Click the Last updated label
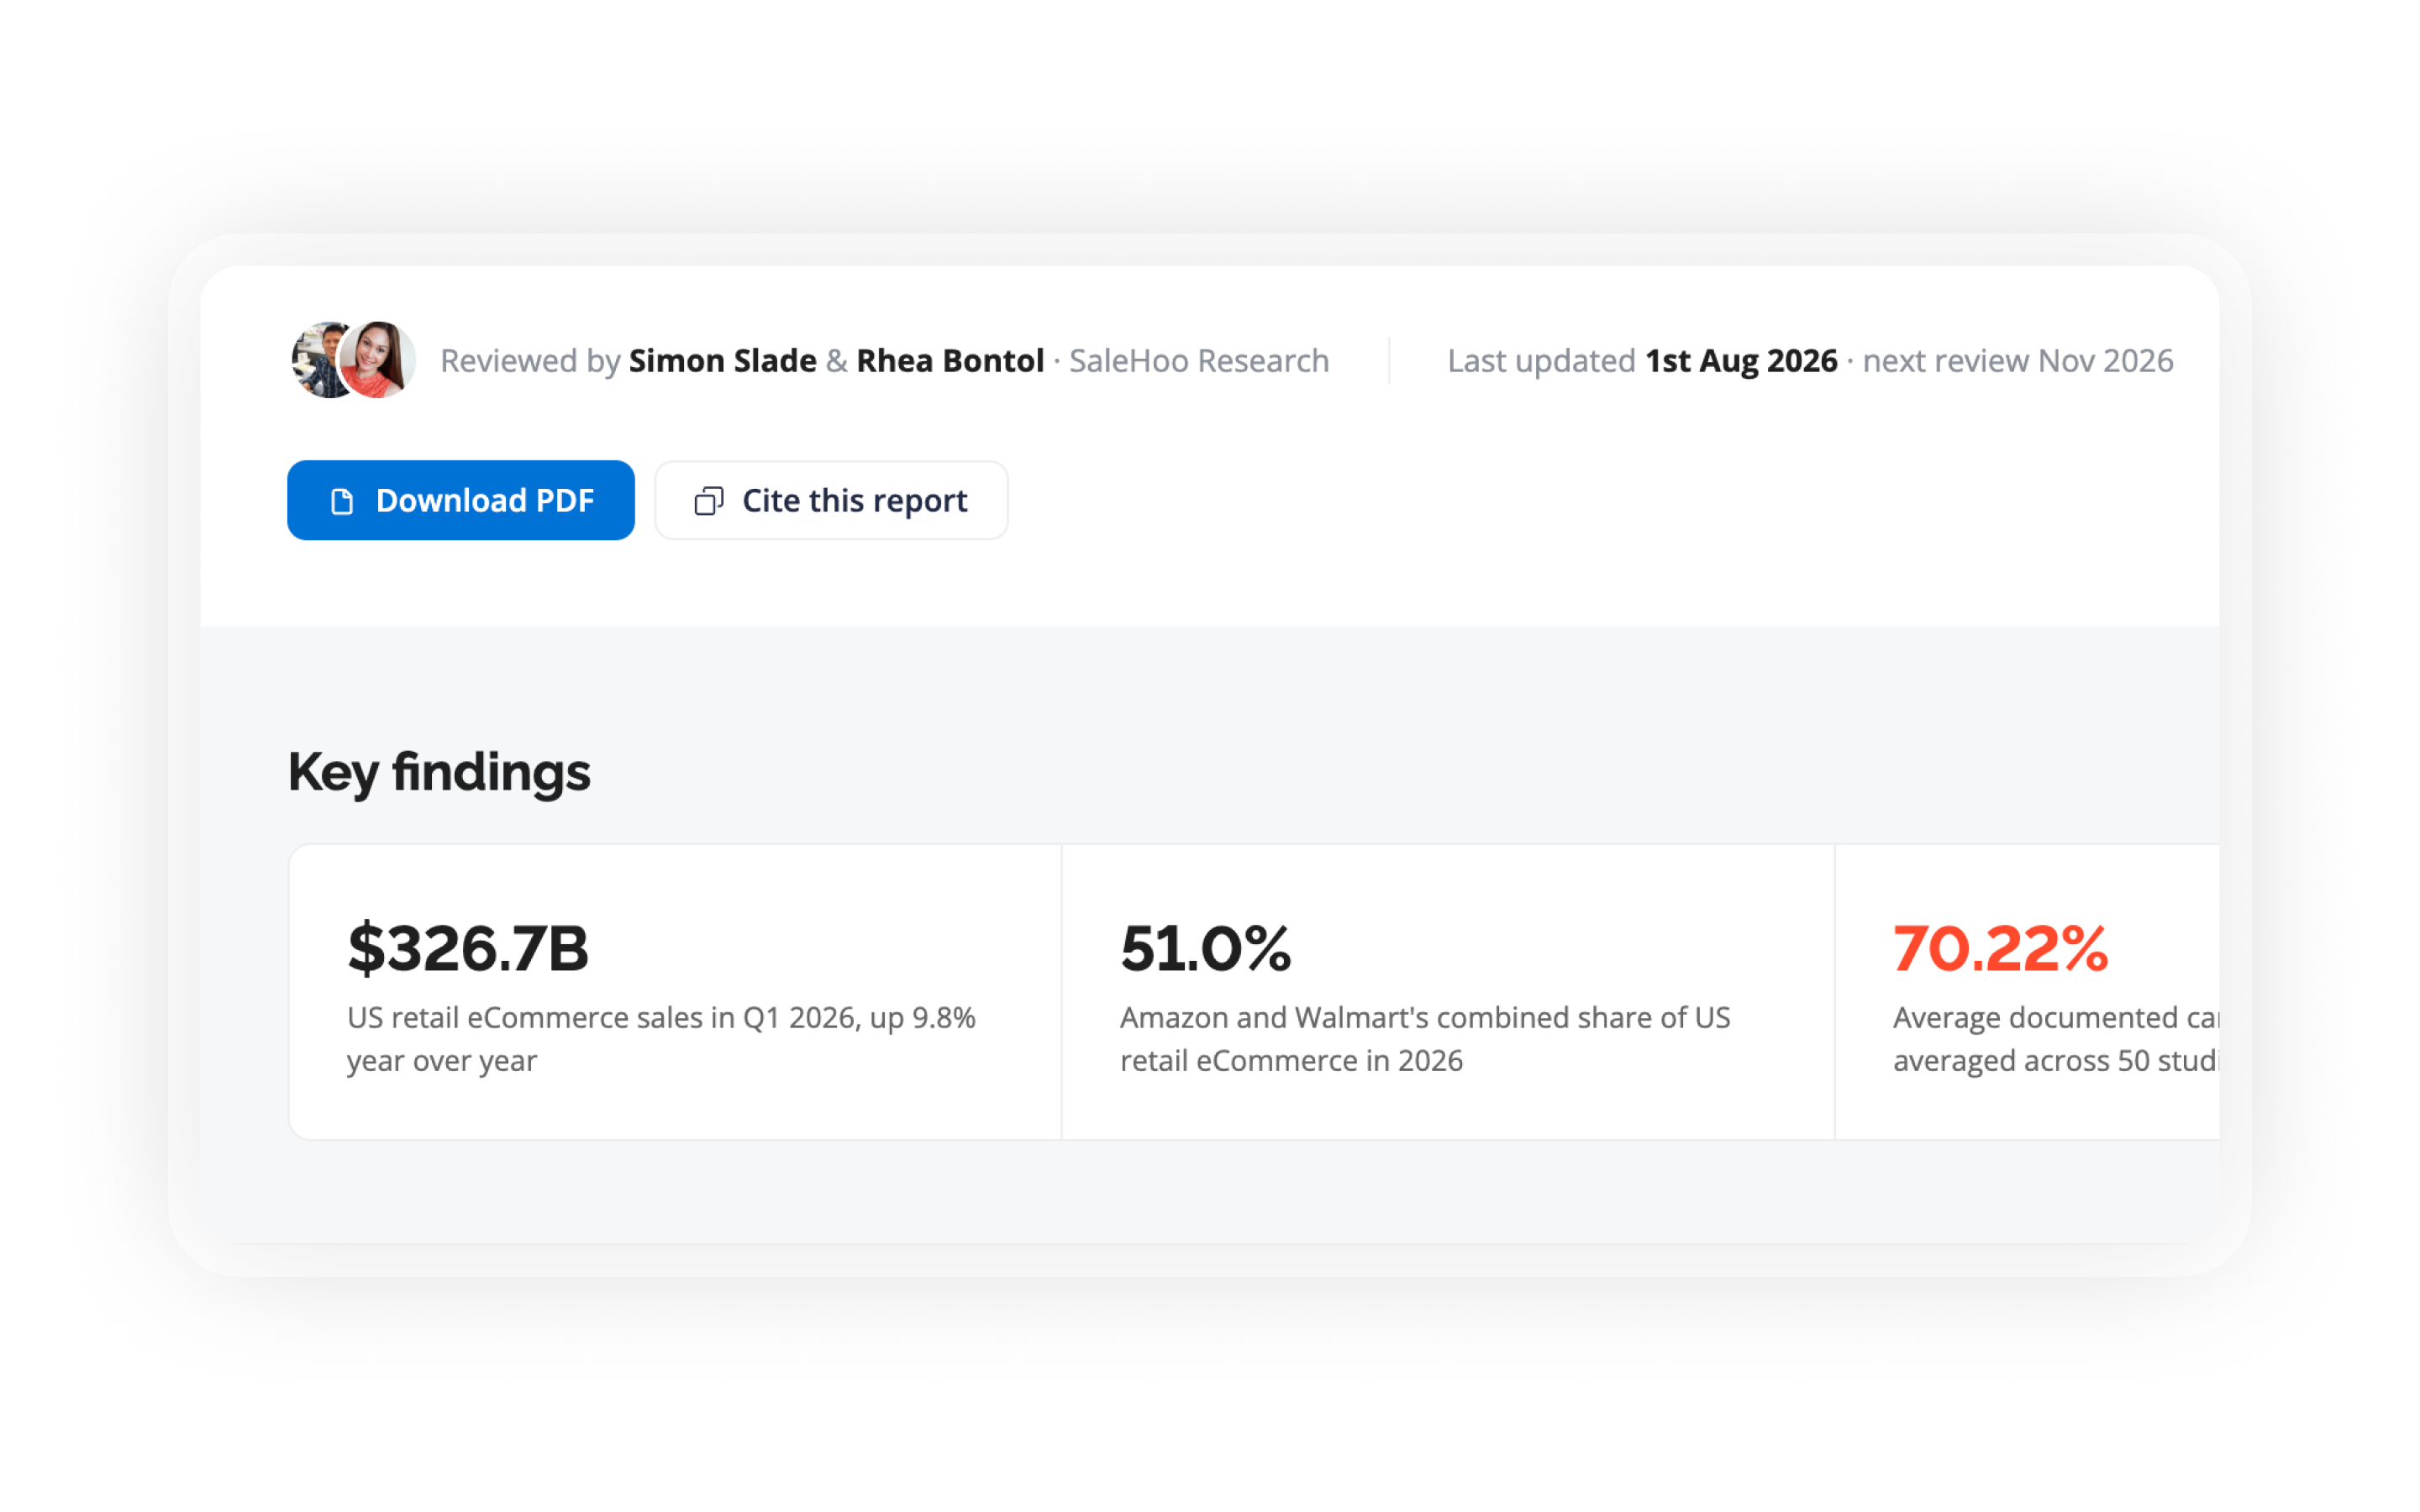Image resolution: width=2420 pixels, height=1512 pixels. click(x=1541, y=361)
